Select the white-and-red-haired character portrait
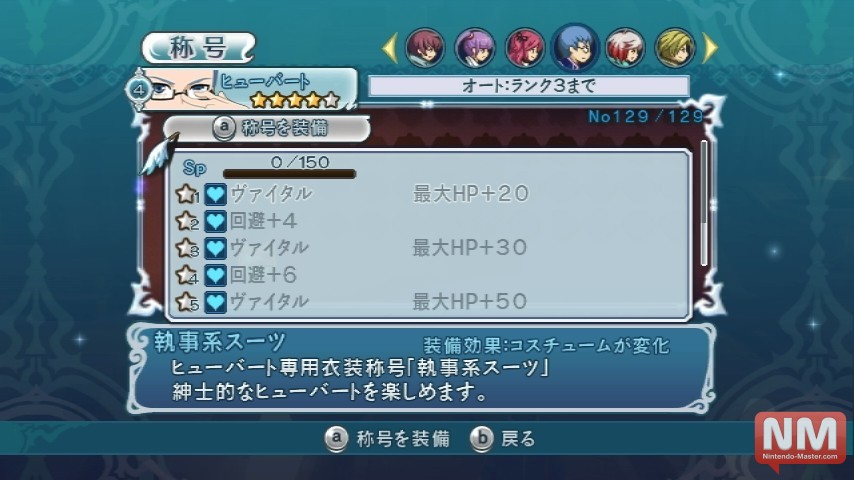Viewport: 854px width, 480px height. click(x=625, y=48)
